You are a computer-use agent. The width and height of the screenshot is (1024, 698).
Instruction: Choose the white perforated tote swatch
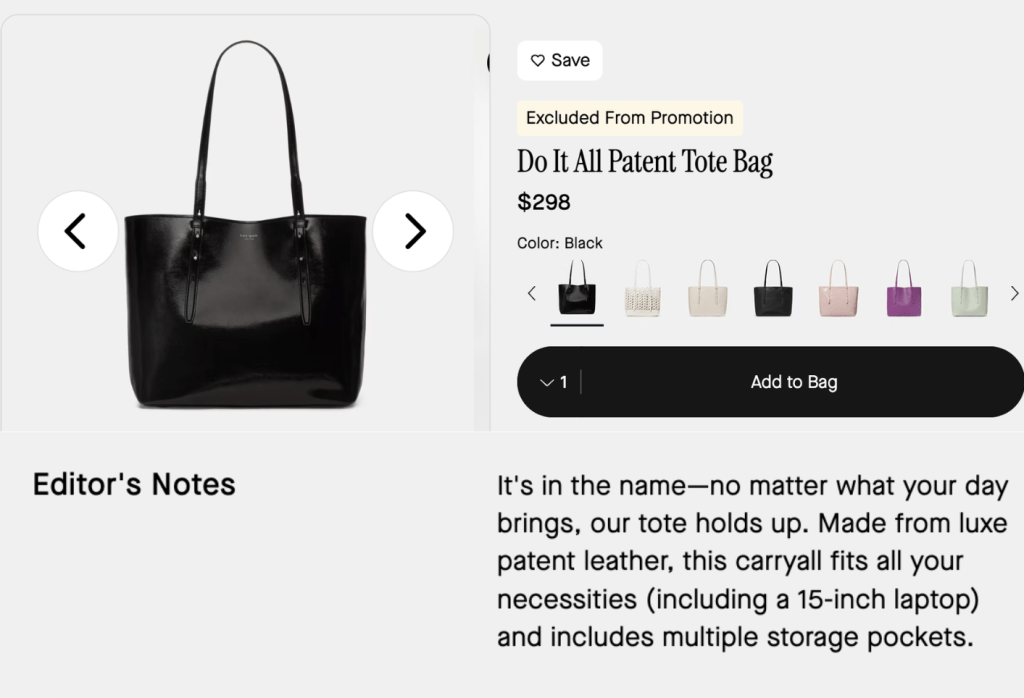[x=642, y=289]
